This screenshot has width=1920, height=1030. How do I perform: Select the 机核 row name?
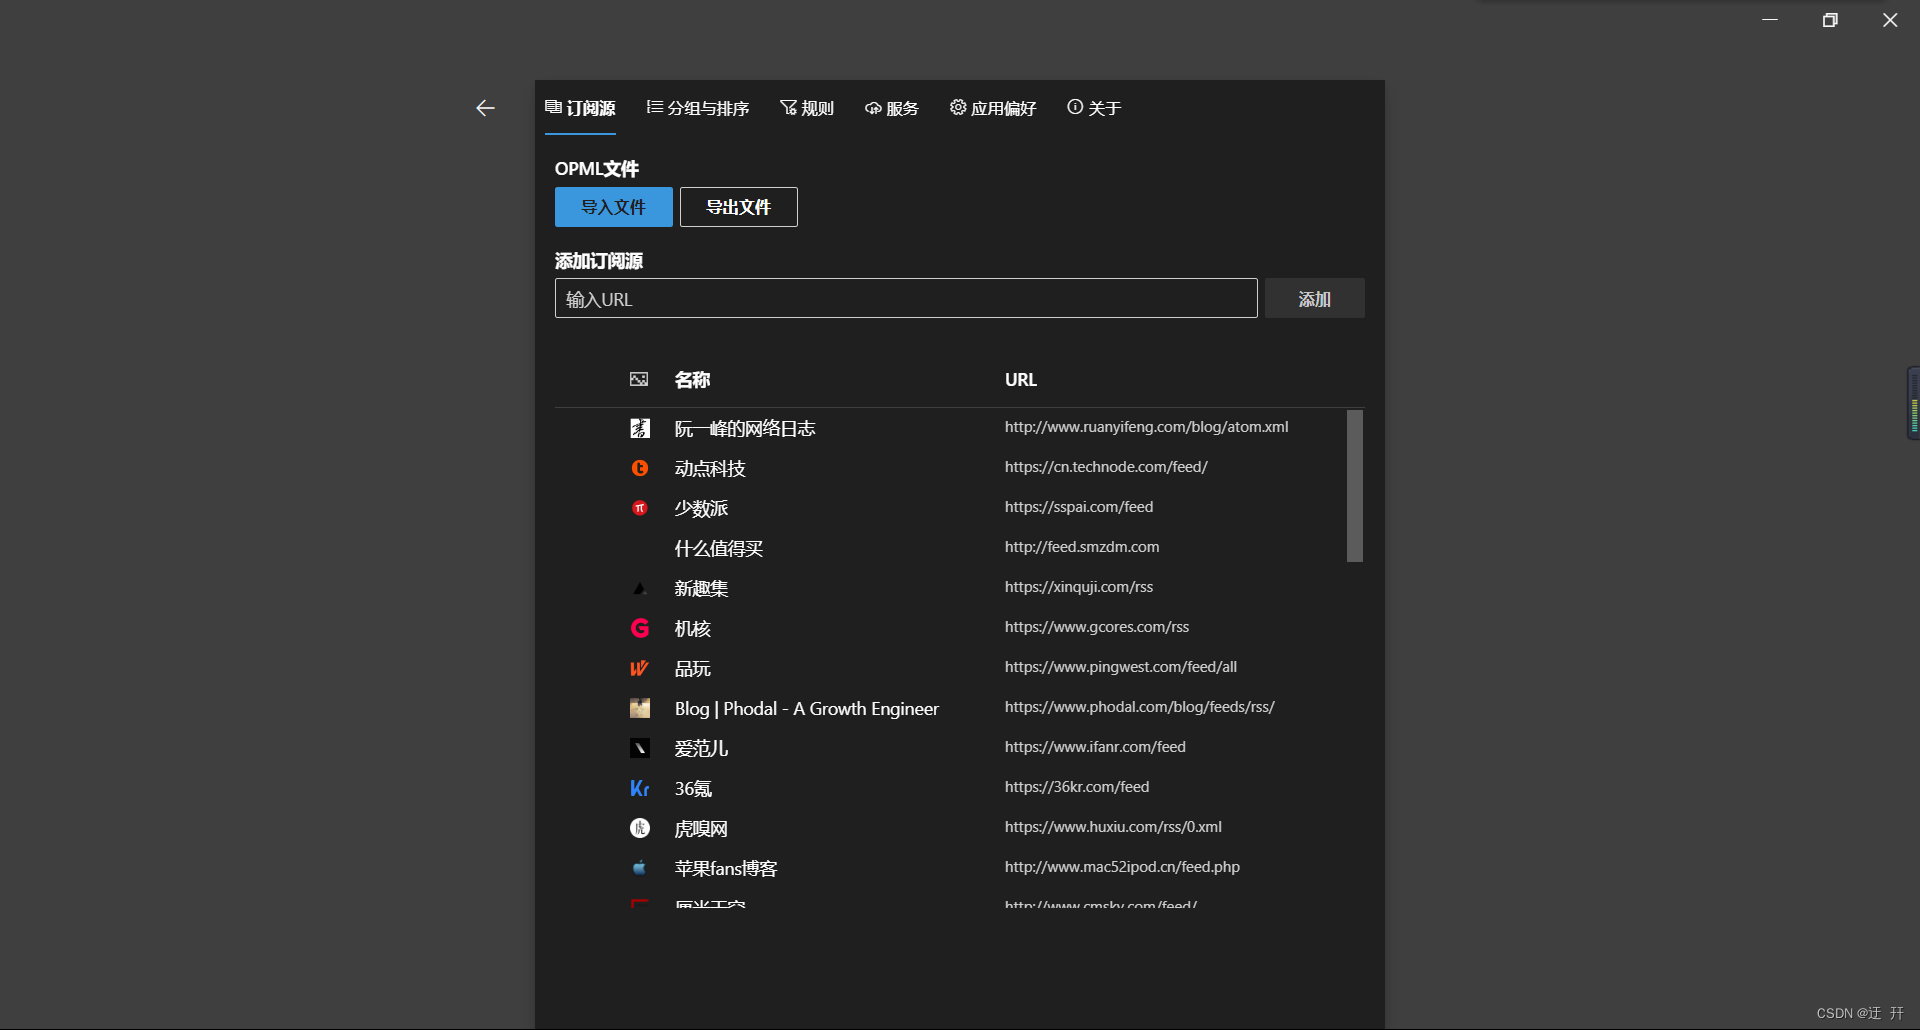(x=692, y=628)
